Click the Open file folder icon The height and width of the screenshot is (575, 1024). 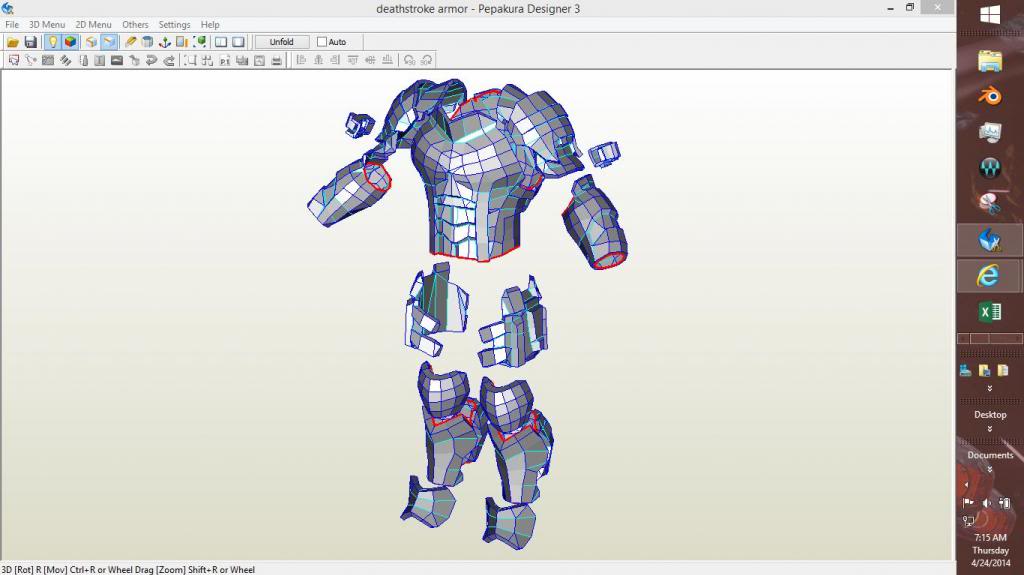tap(12, 42)
